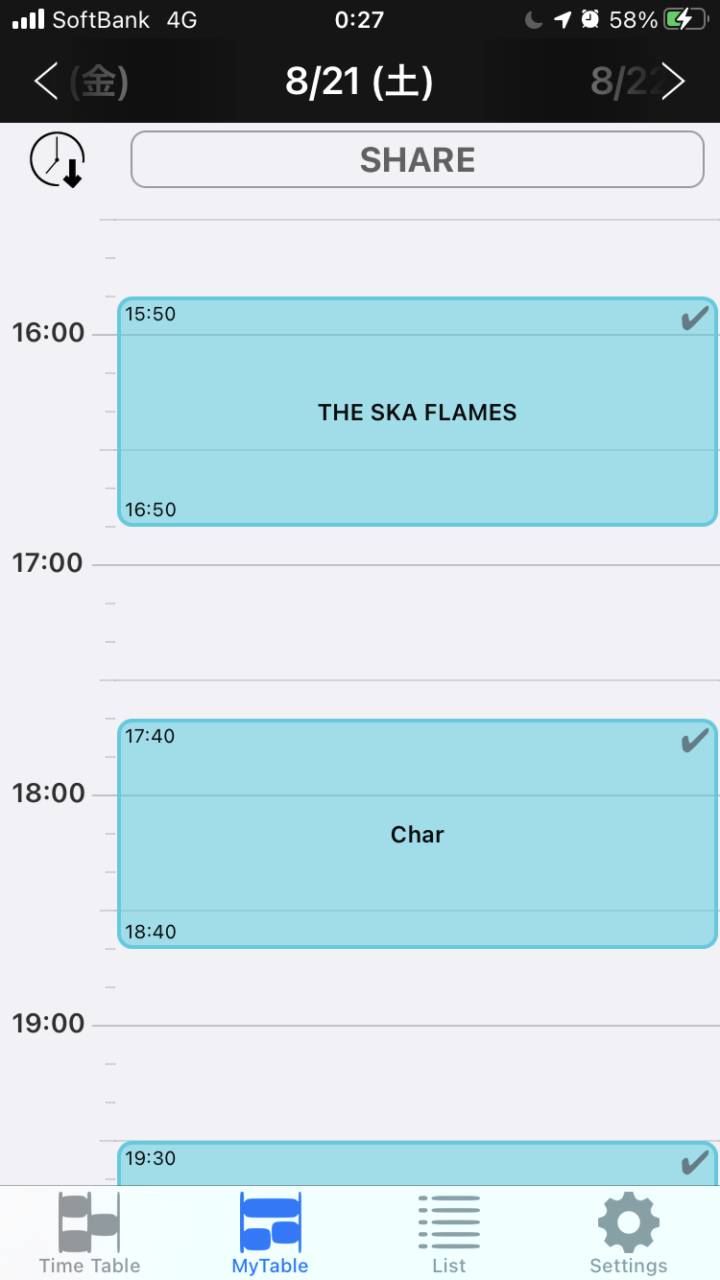Tap the Do Not Disturb moon icon
The width and height of the screenshot is (720, 1280).
coord(534,19)
